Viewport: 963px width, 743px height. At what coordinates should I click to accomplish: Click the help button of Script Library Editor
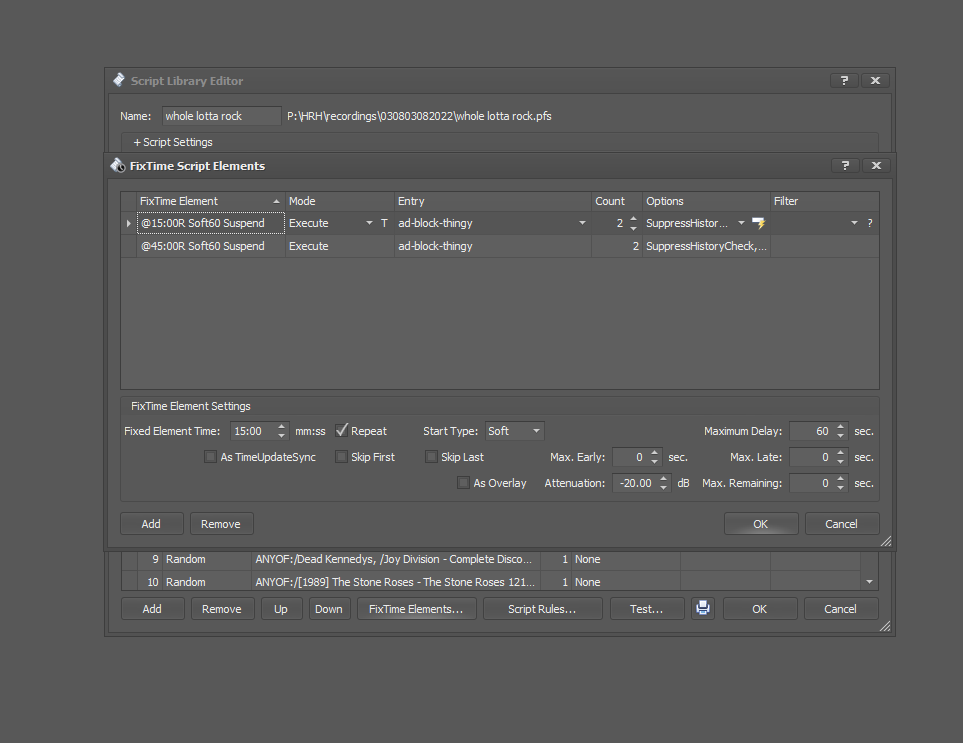click(x=845, y=81)
